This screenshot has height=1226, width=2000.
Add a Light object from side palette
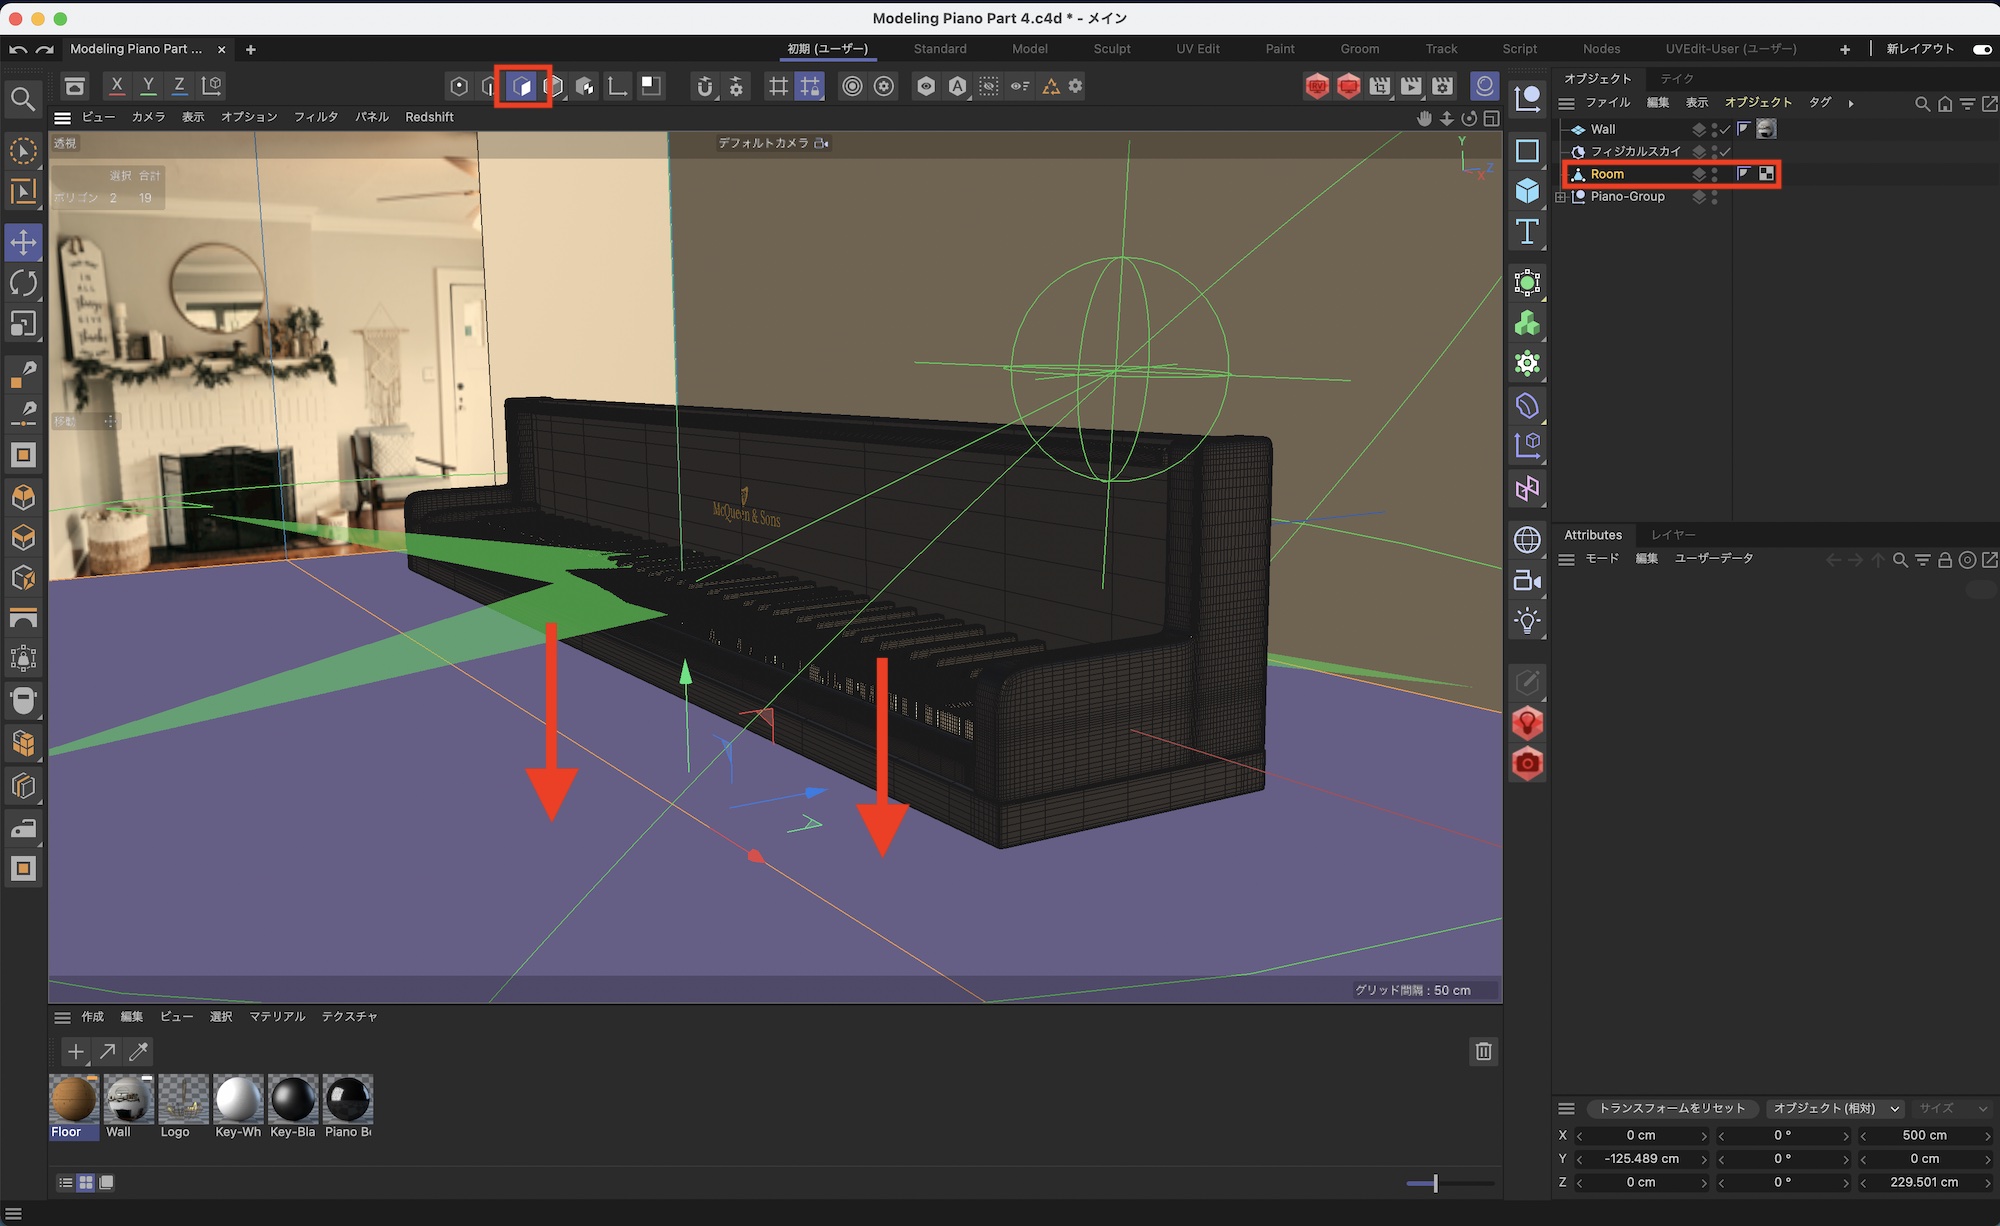(1527, 621)
